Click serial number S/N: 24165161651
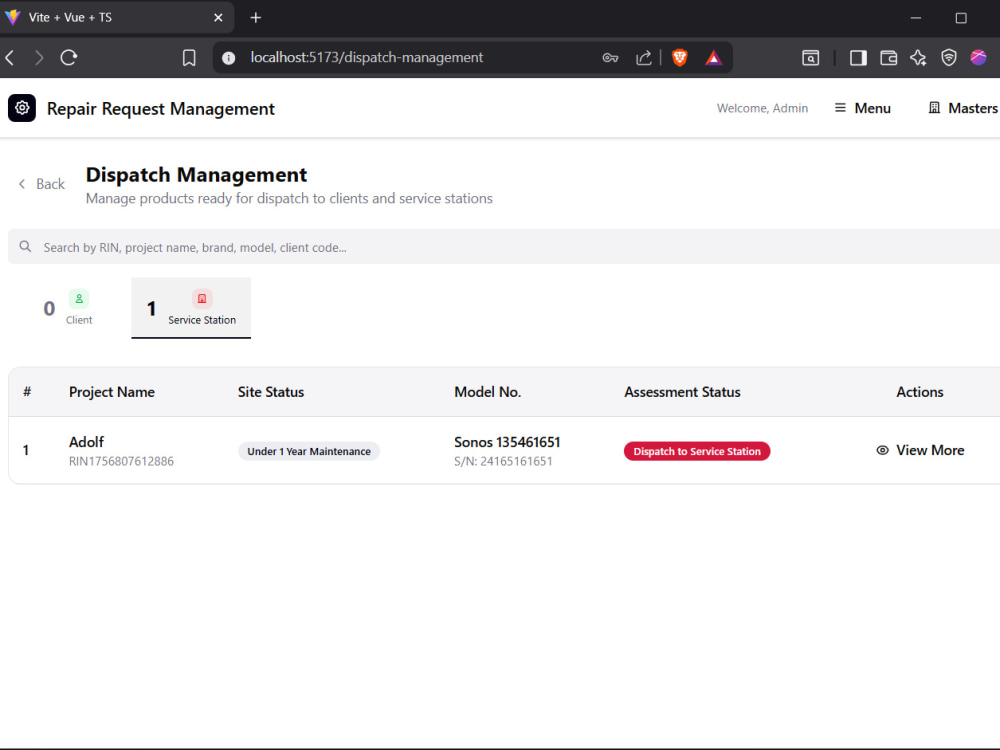Viewport: 1000px width, 750px height. (x=503, y=461)
